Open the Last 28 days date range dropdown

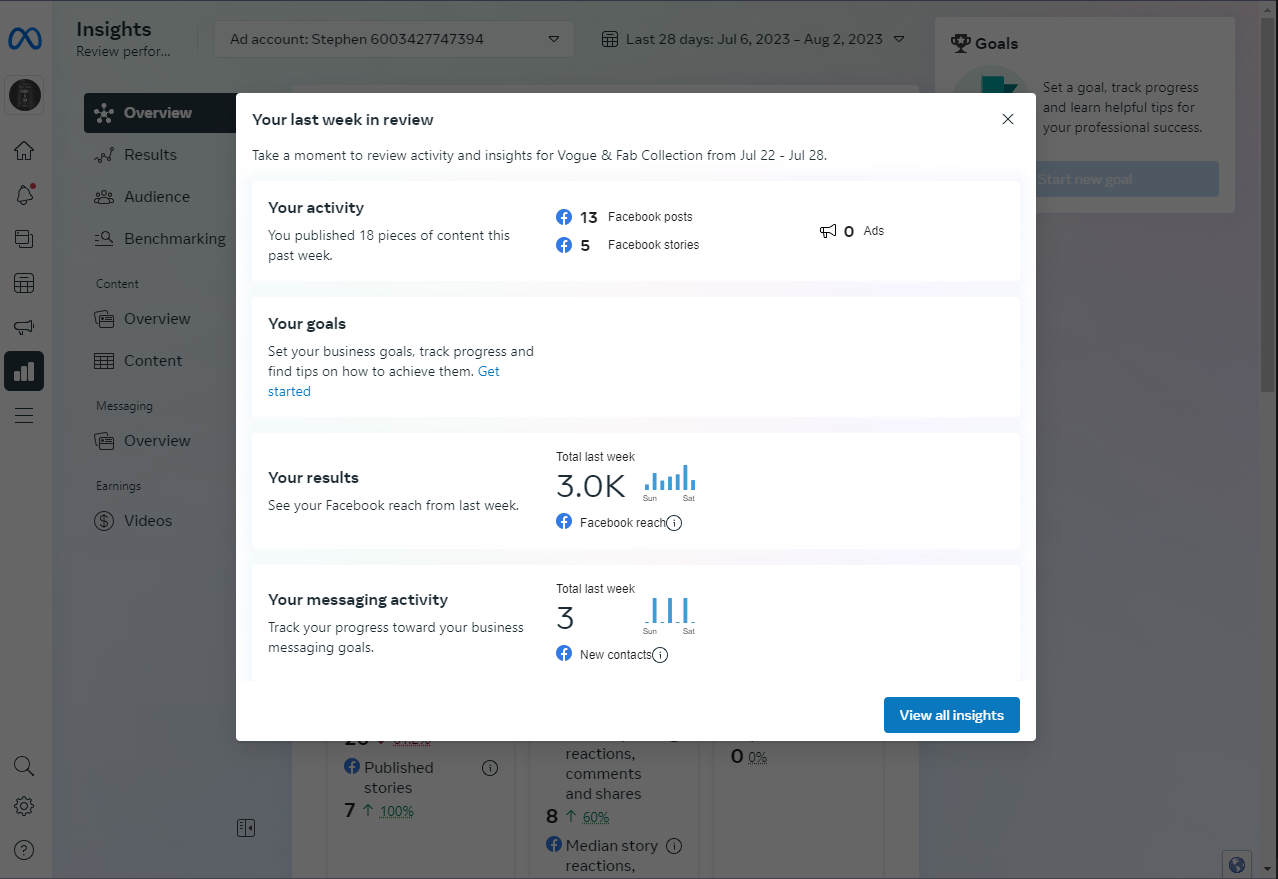(x=753, y=40)
